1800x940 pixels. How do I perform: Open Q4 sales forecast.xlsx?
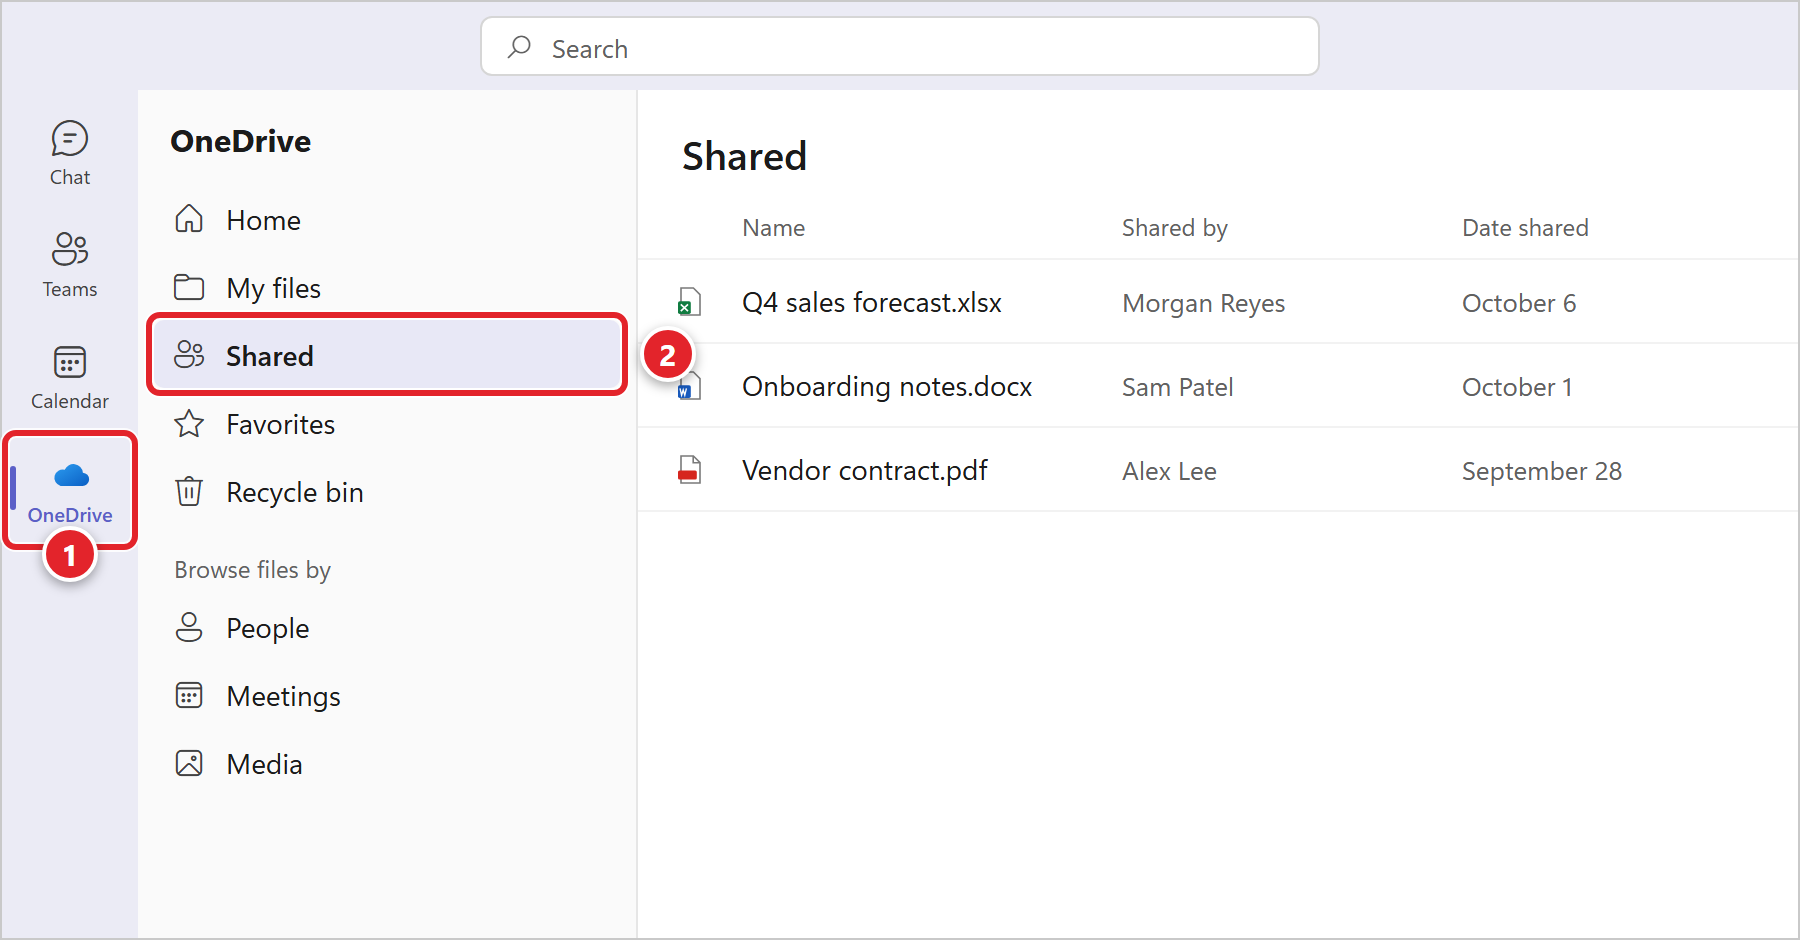coord(872,302)
